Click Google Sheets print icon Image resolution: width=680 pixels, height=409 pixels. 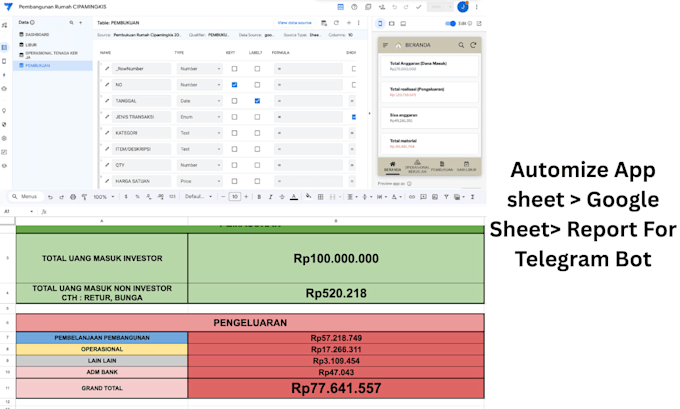click(73, 197)
